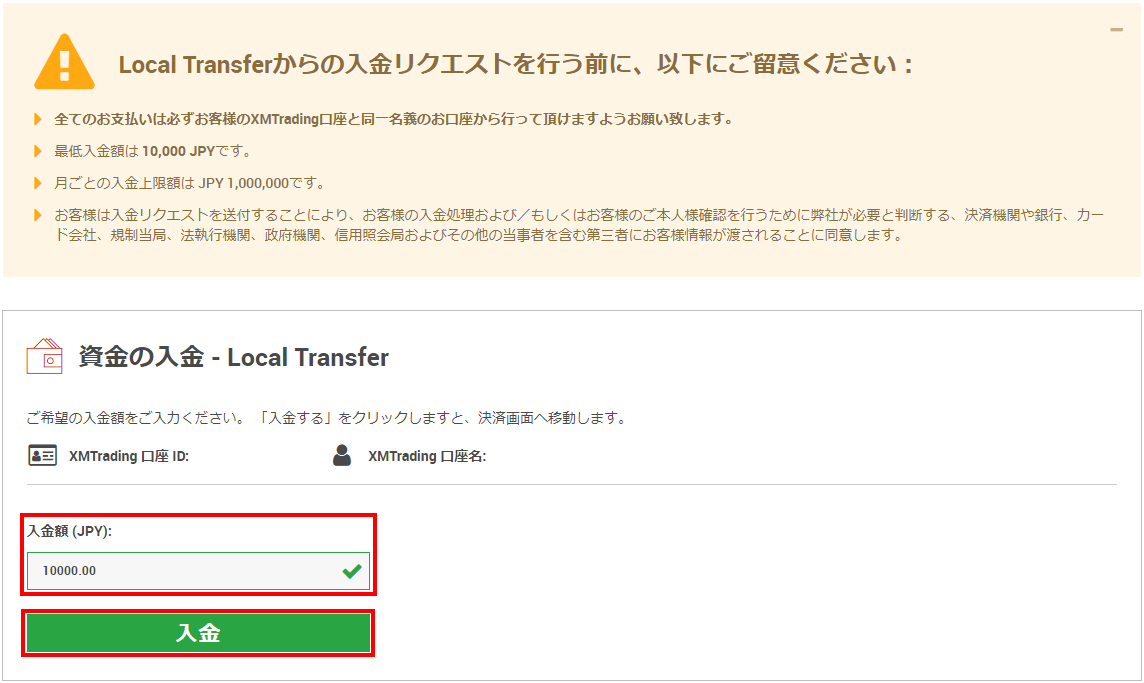This screenshot has width=1144, height=683.
Task: Click the XMTrading 口座 ID: label
Action: [x=129, y=456]
